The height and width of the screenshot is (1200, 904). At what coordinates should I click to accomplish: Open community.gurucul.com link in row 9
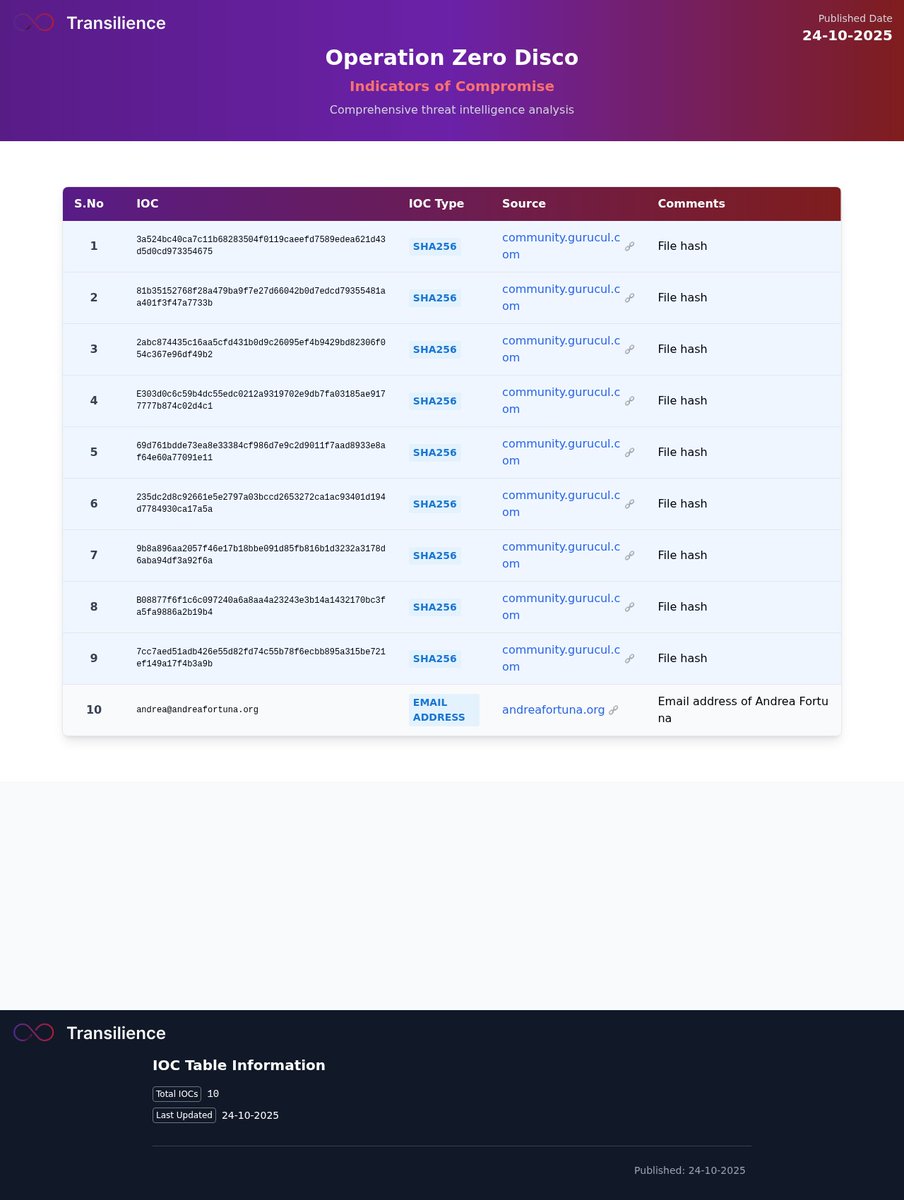[561, 658]
